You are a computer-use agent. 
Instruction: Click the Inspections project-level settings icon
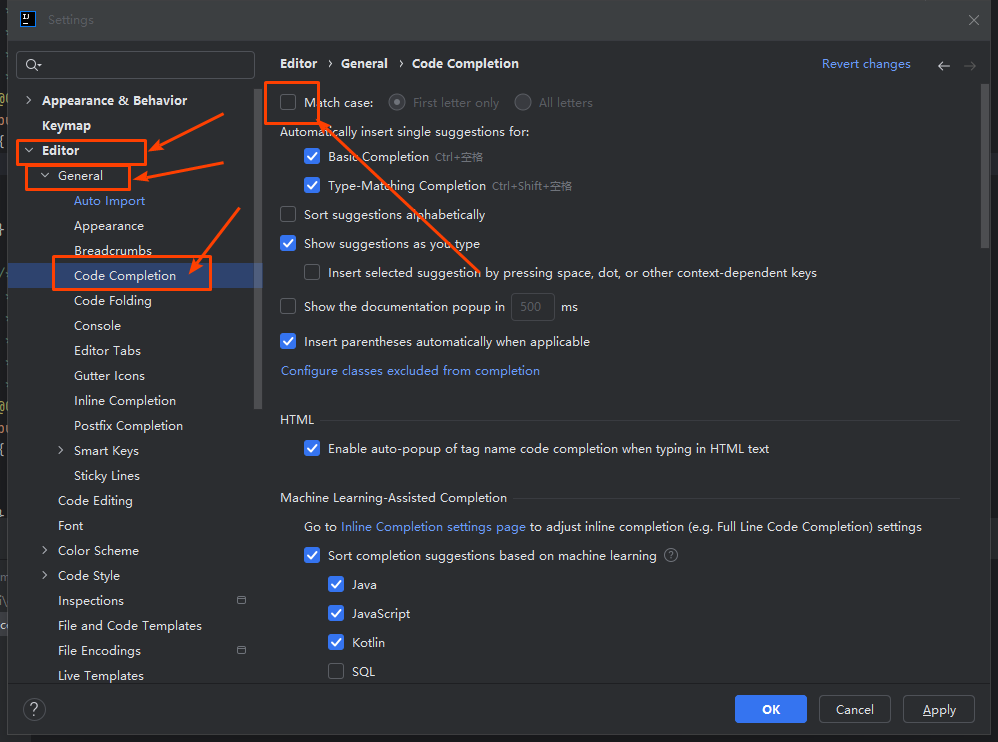pyautogui.click(x=241, y=600)
